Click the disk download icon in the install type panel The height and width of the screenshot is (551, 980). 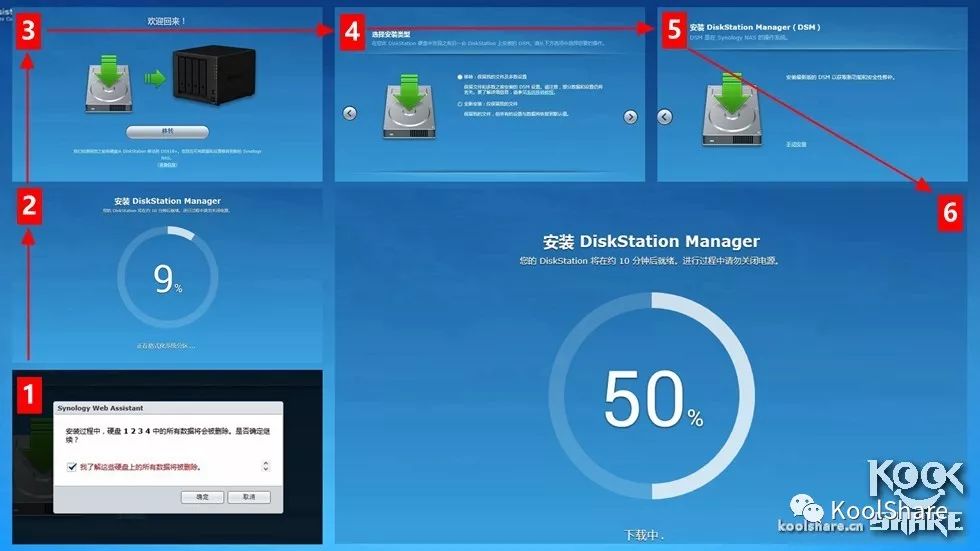click(x=409, y=107)
